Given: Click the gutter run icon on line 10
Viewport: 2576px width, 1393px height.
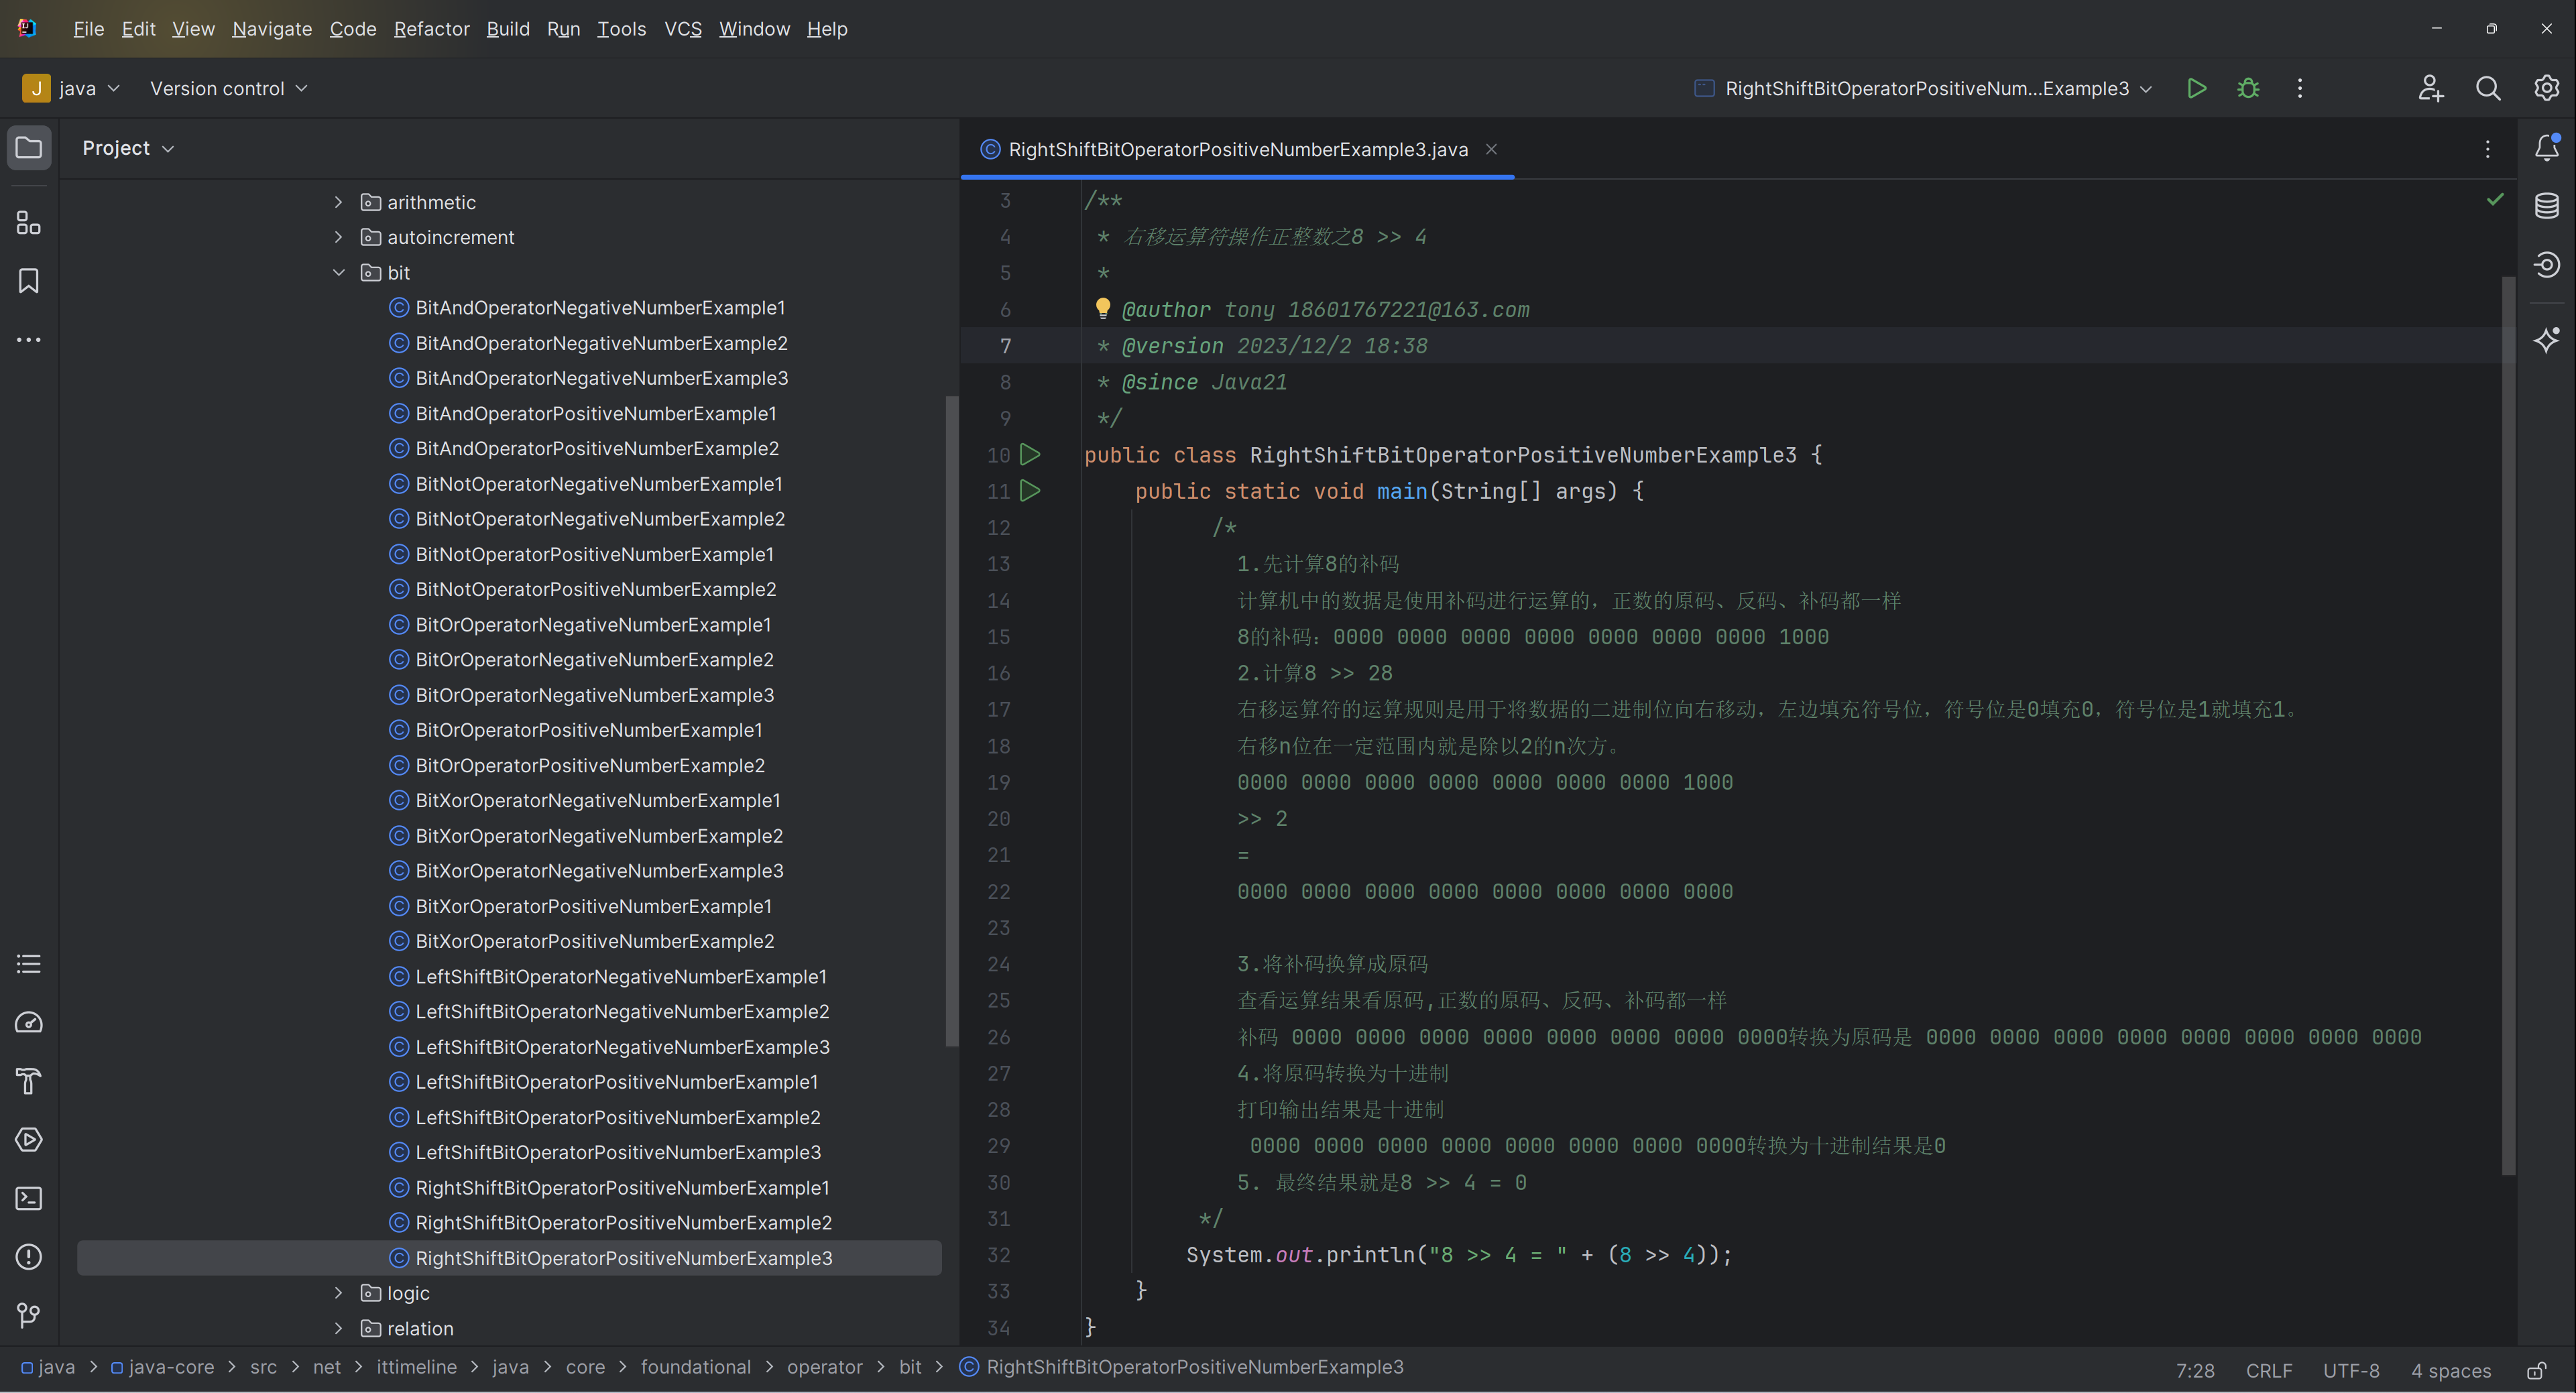Looking at the screenshot, I should point(1030,455).
